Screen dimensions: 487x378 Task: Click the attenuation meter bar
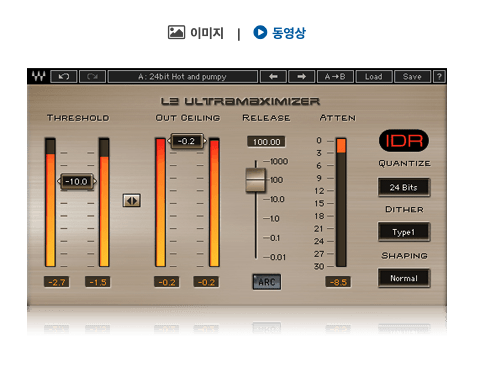point(341,202)
